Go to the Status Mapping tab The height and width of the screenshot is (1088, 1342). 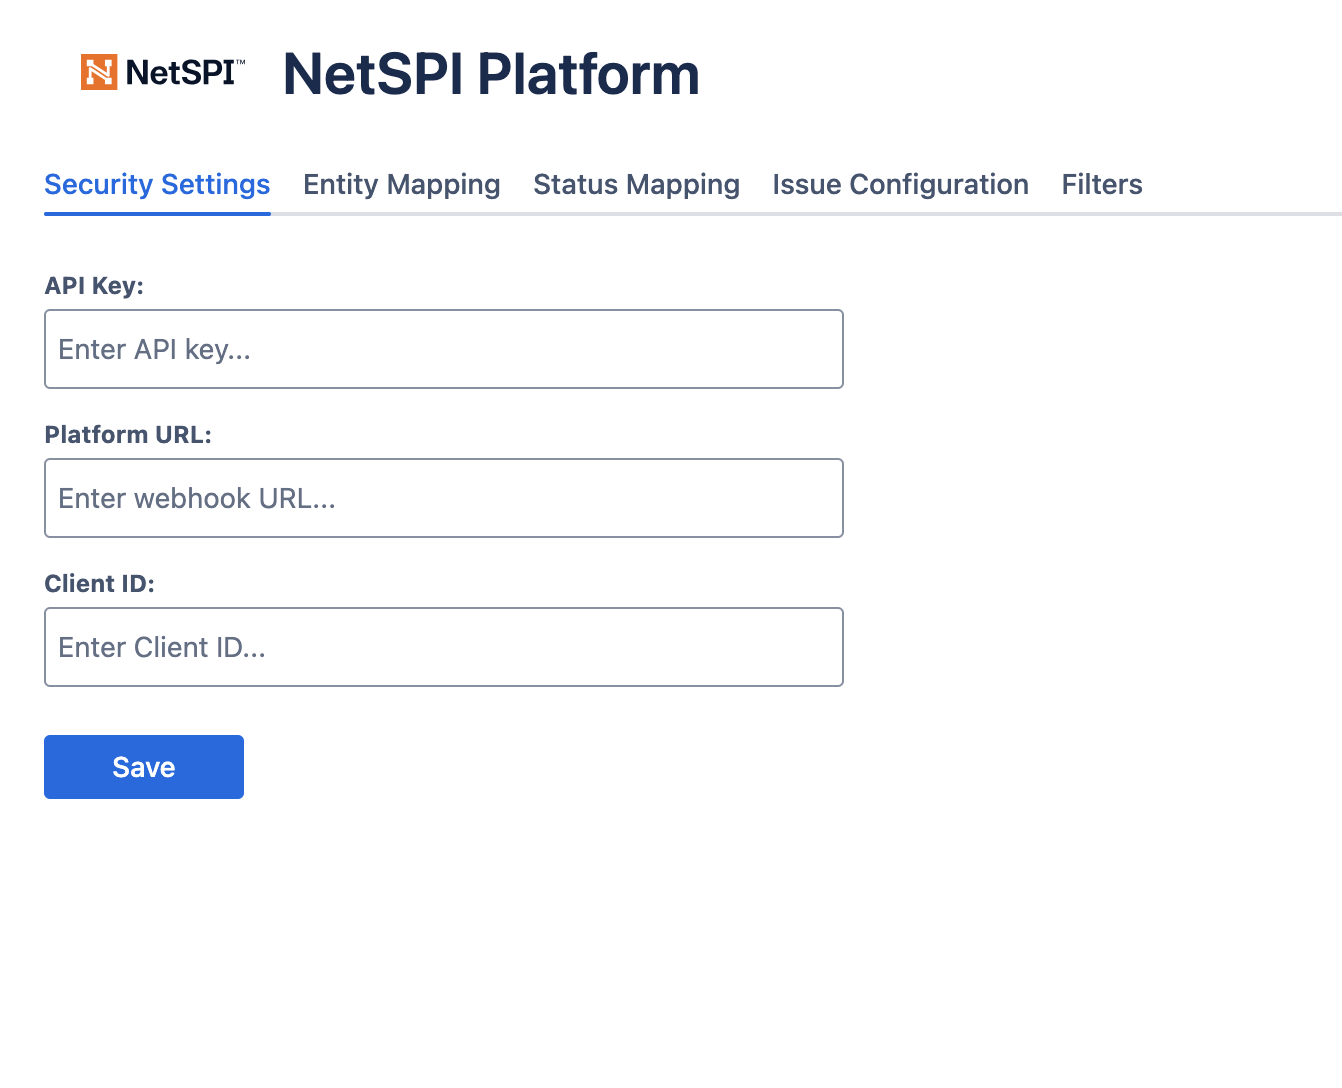point(636,185)
